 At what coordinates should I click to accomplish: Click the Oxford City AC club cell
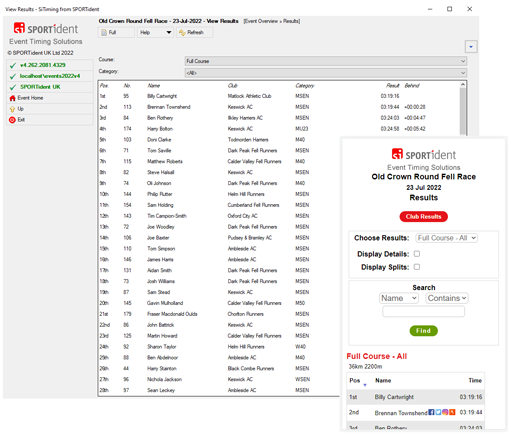click(242, 216)
